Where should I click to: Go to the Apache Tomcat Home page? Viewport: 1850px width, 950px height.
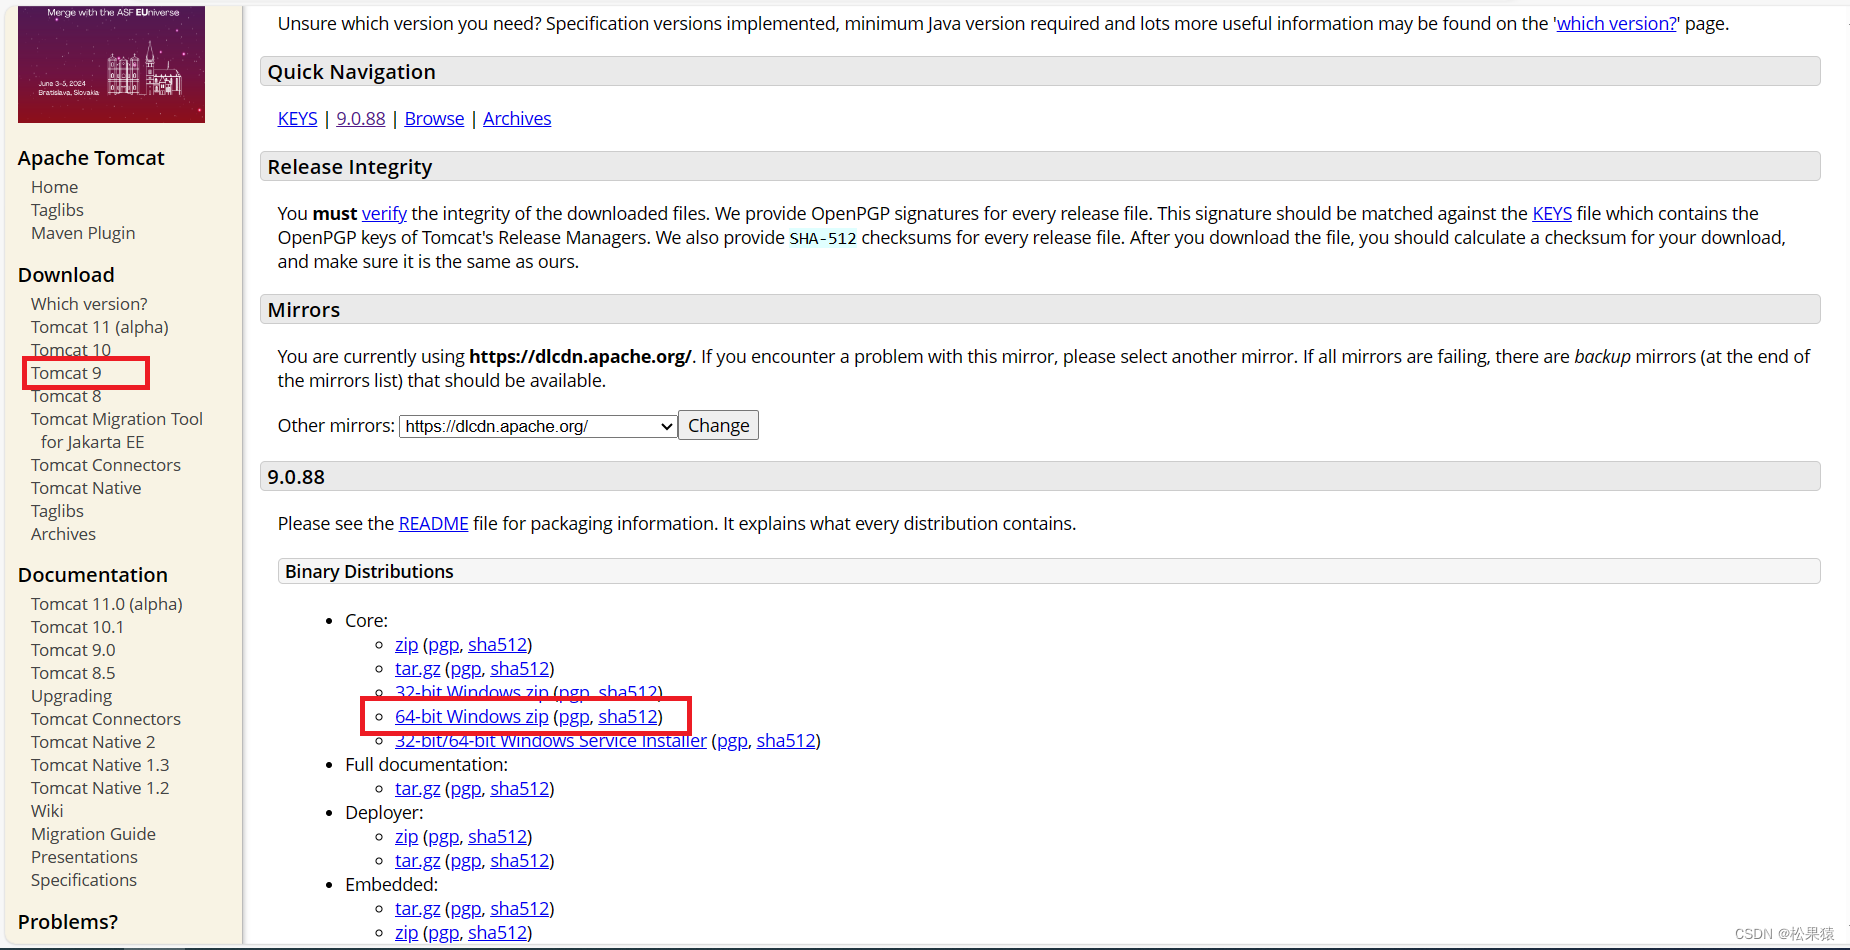click(x=53, y=186)
